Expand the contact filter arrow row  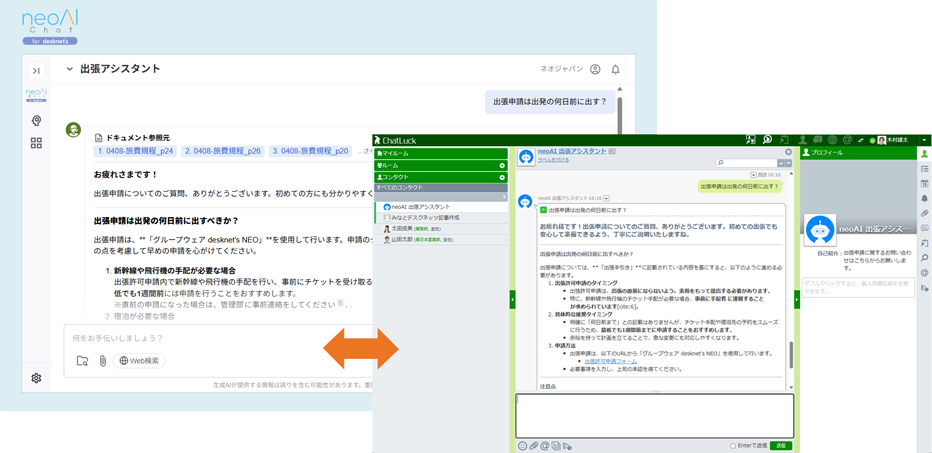click(x=440, y=197)
